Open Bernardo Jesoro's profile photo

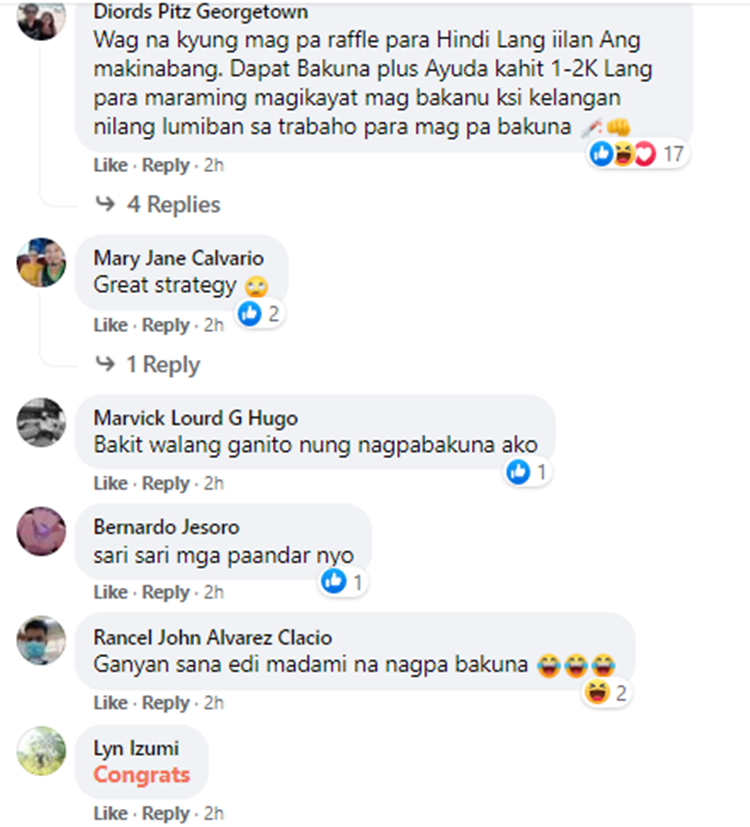pos(41,531)
